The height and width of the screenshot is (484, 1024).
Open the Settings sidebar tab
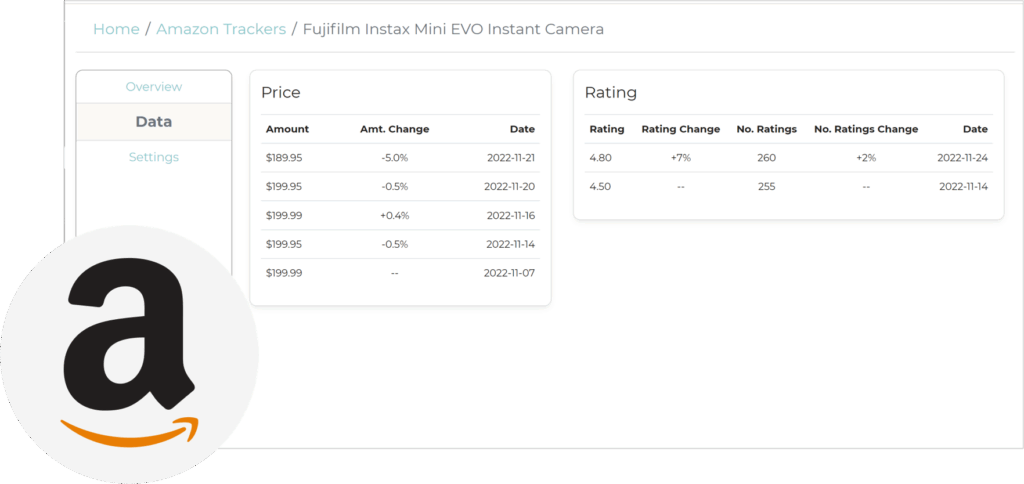point(154,157)
